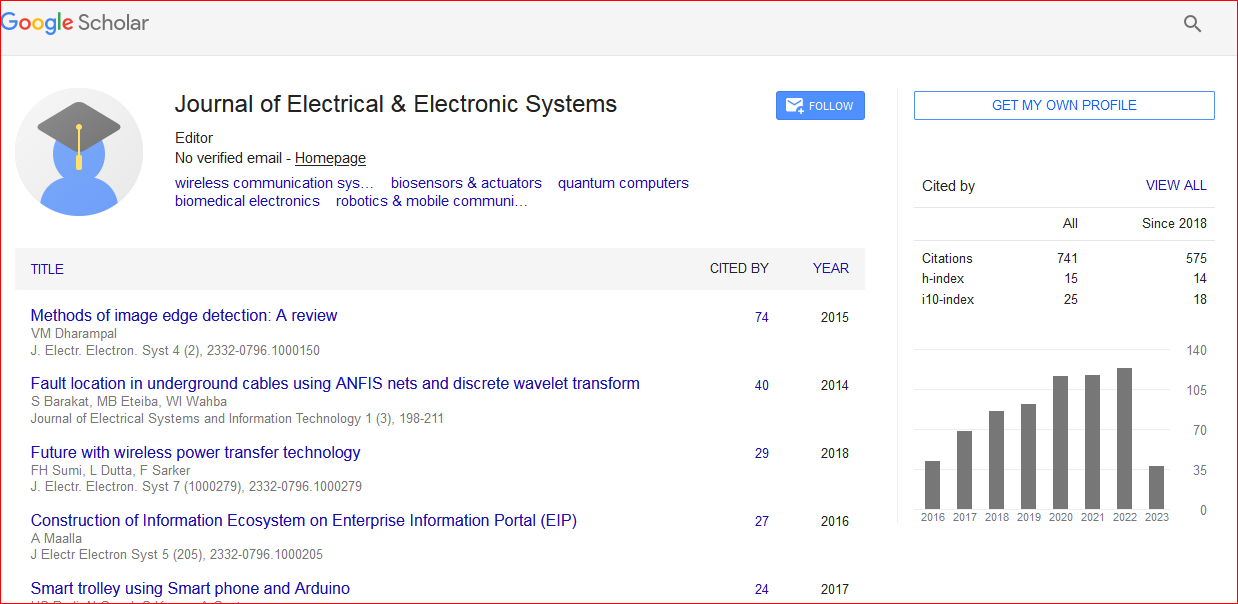Image resolution: width=1238 pixels, height=604 pixels.
Task: Click the Google Scholar logo
Action: pos(75,23)
